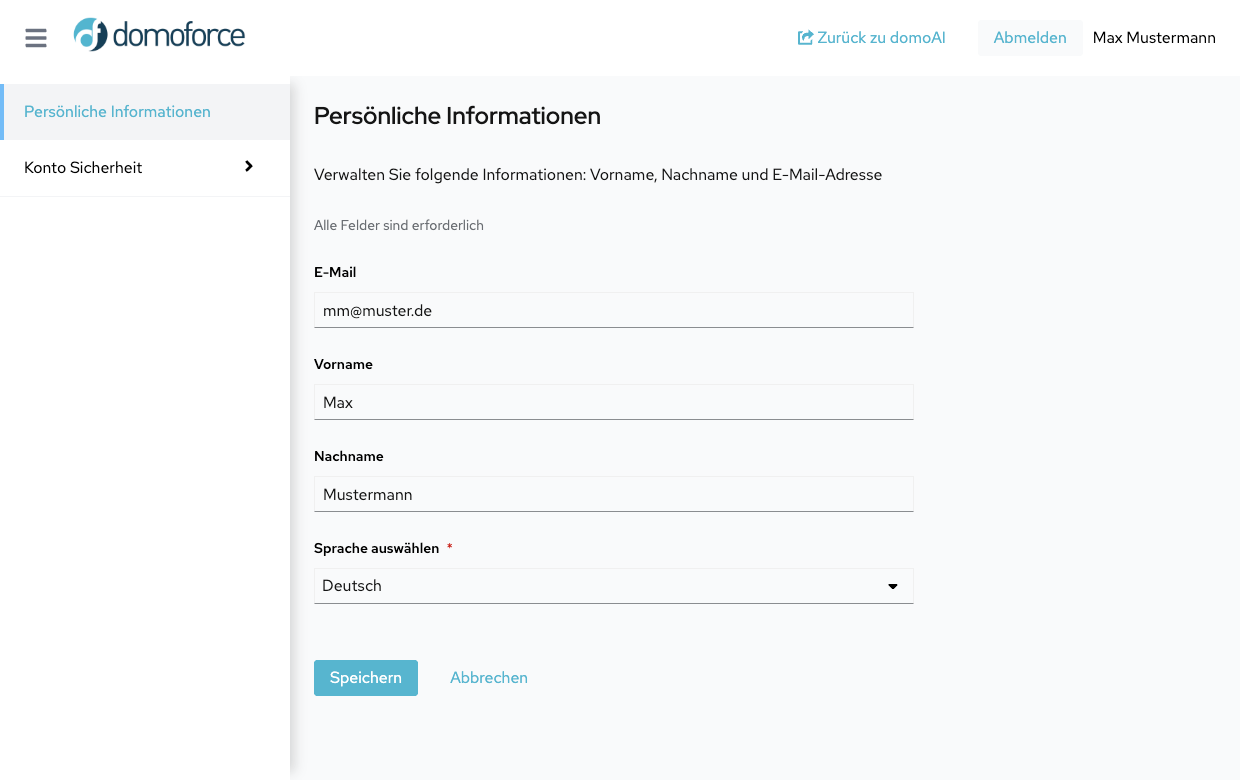Viewport: 1240px width, 780px height.
Task: Click the Persönliche Informationen page heading
Action: pos(457,116)
